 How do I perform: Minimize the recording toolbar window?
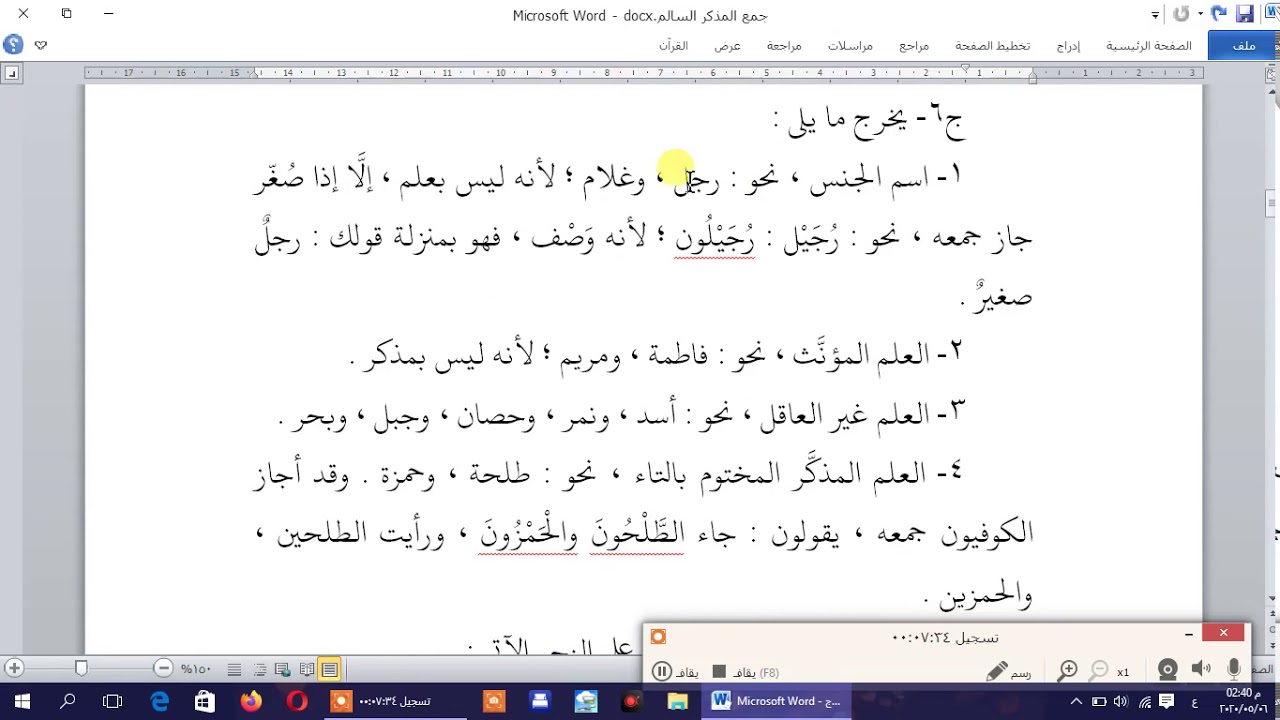(1188, 634)
